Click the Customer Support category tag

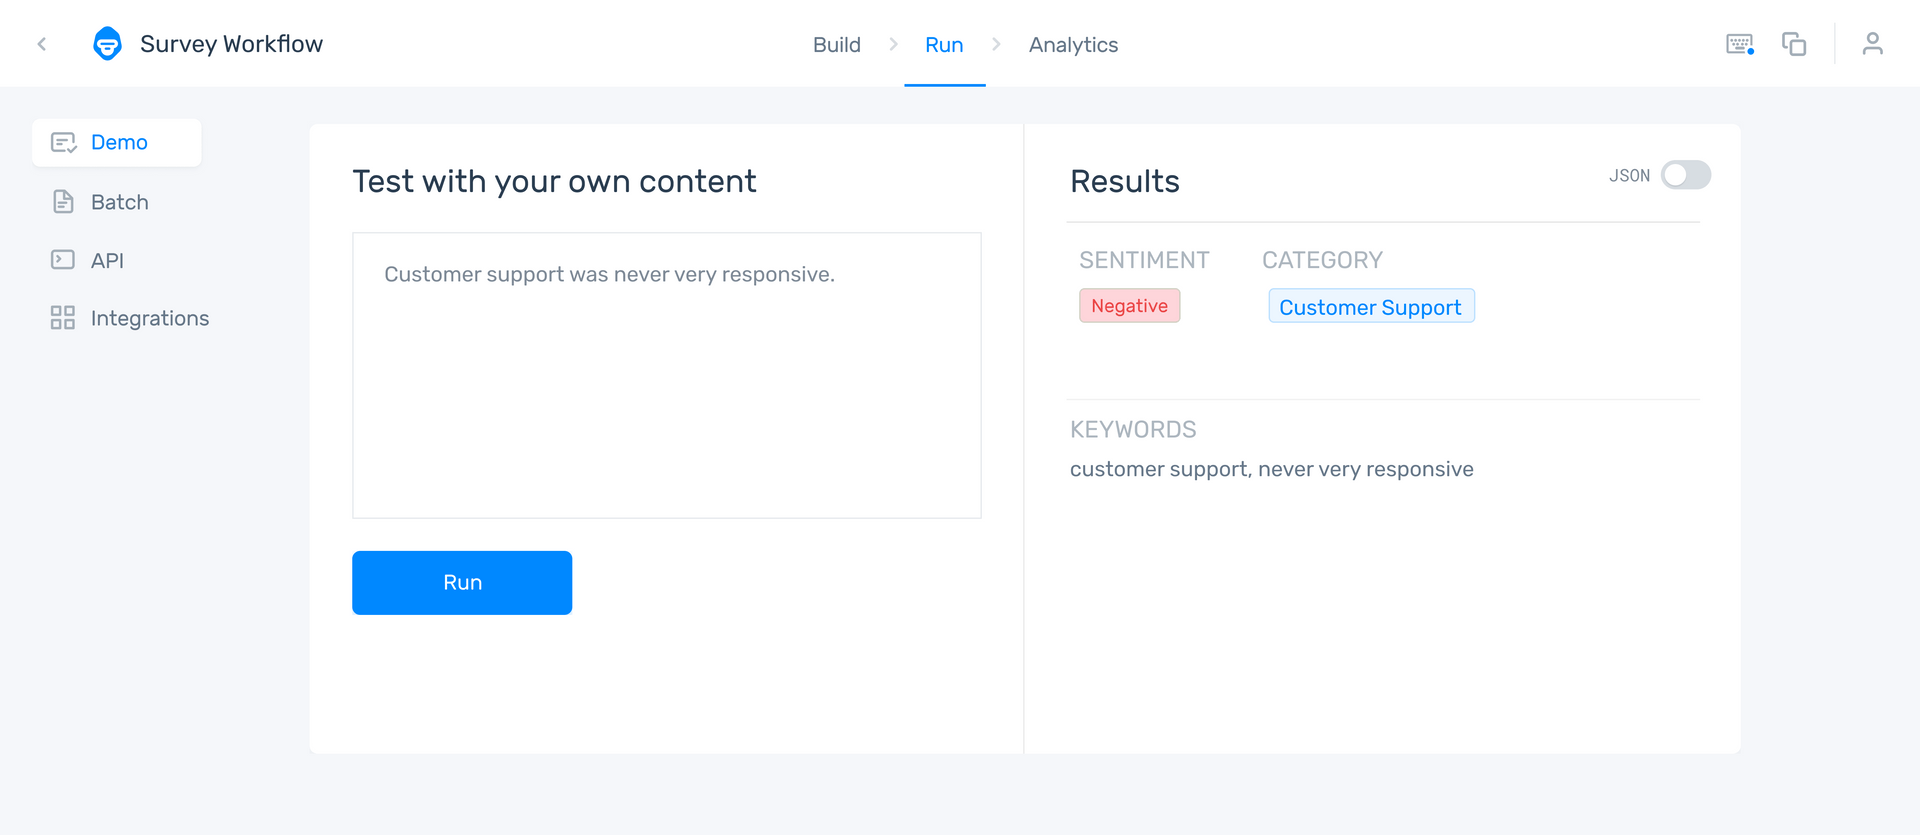1370,307
